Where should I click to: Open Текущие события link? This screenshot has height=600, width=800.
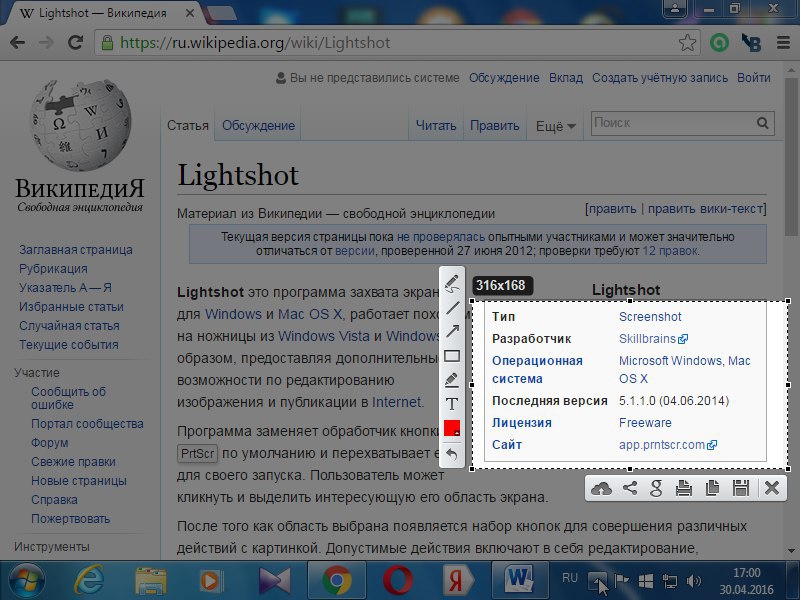coord(68,344)
